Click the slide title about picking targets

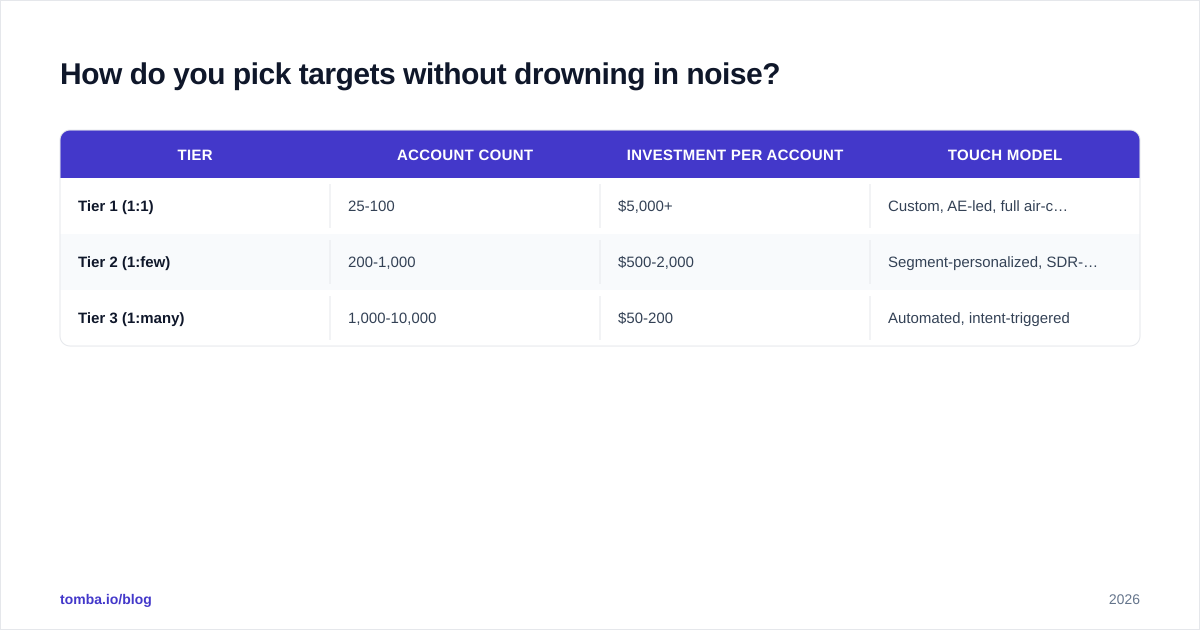click(x=420, y=74)
